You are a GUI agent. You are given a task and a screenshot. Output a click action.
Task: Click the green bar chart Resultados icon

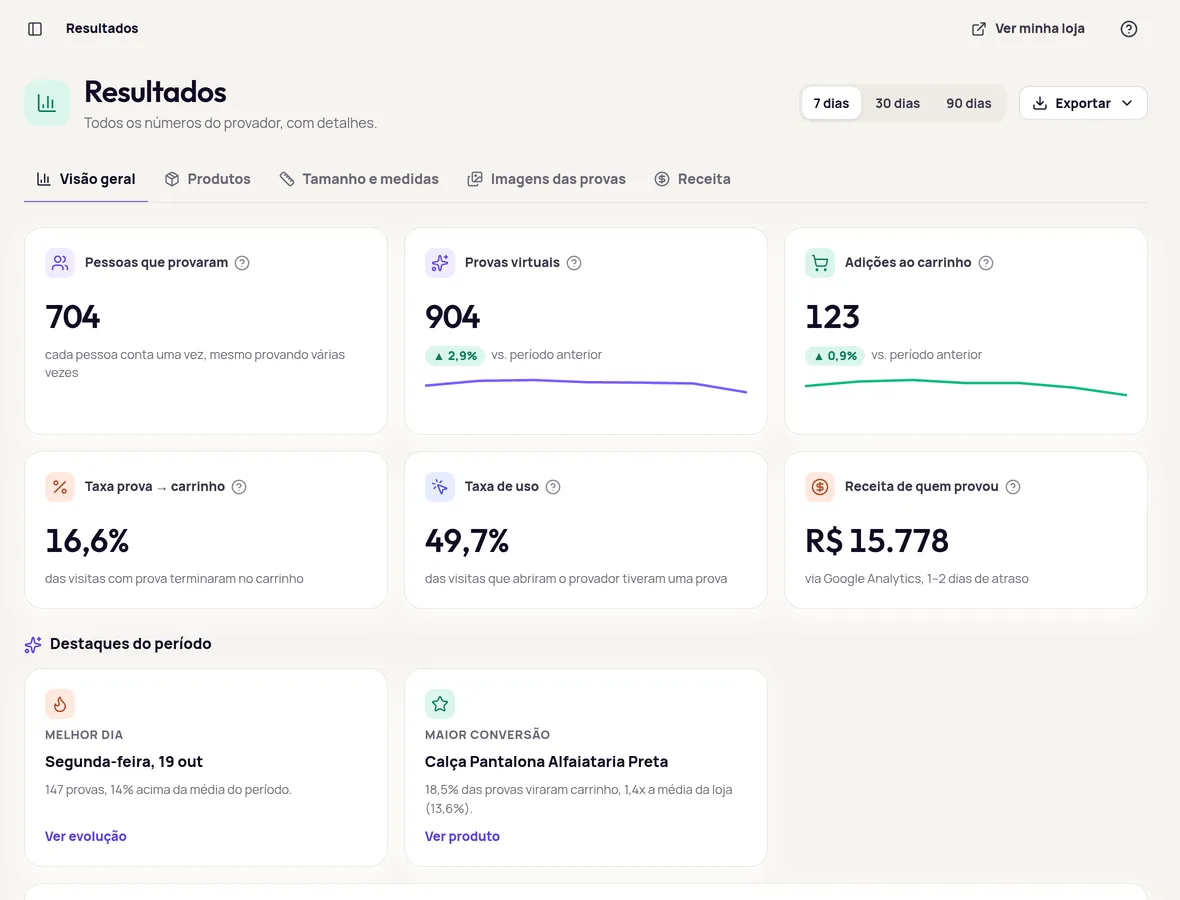(47, 103)
